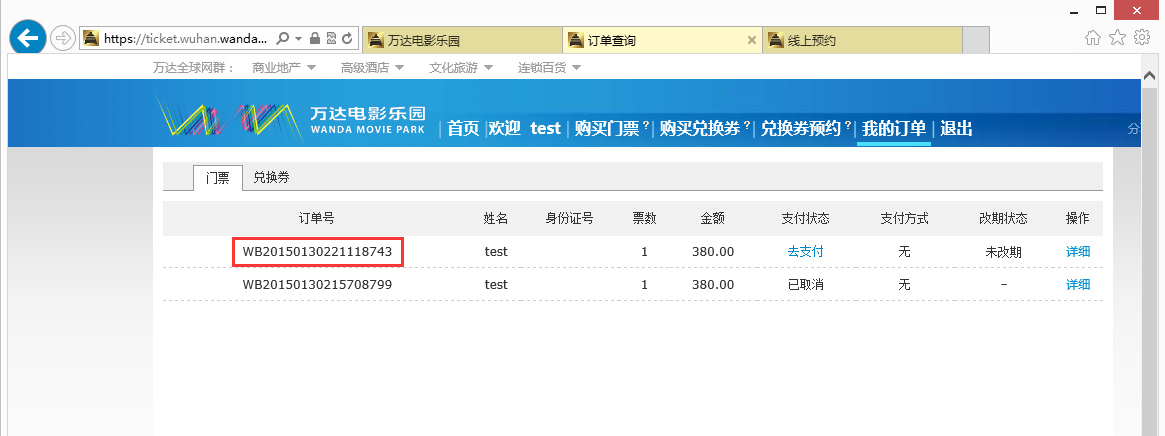
Task: Click the browser back arrow button
Action: (x=27, y=37)
